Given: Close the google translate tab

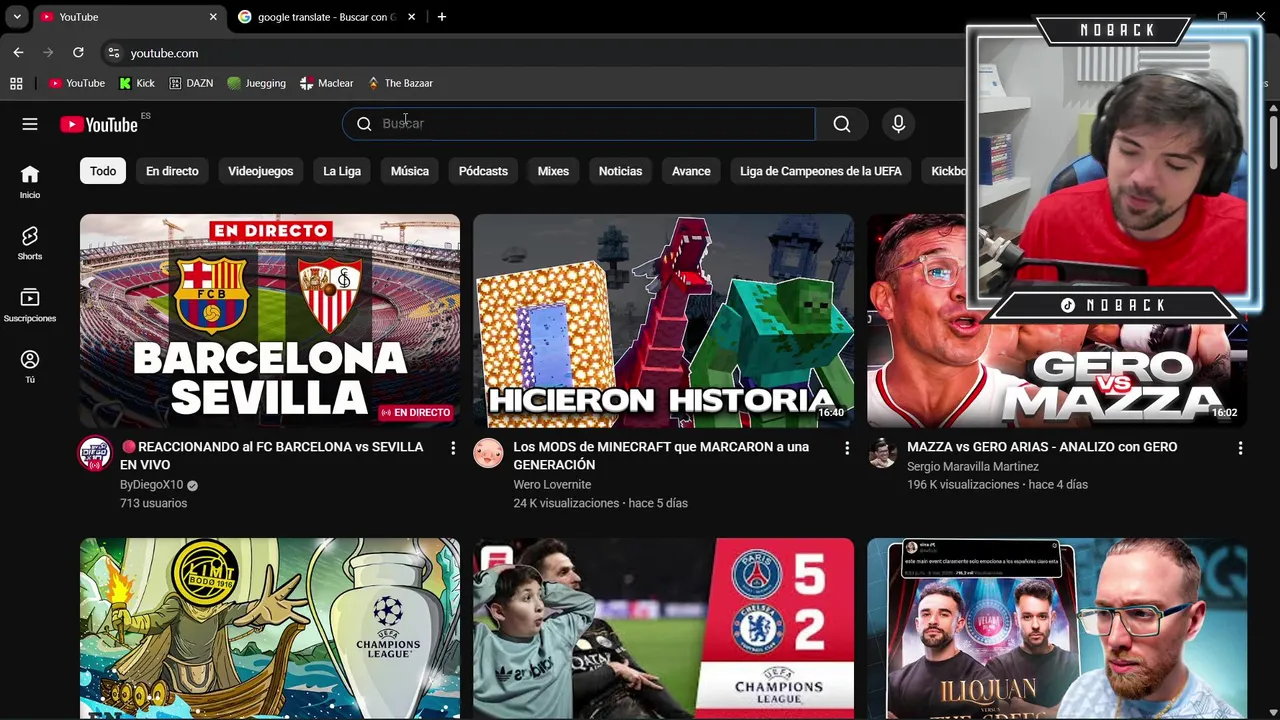Looking at the screenshot, I should pos(411,17).
